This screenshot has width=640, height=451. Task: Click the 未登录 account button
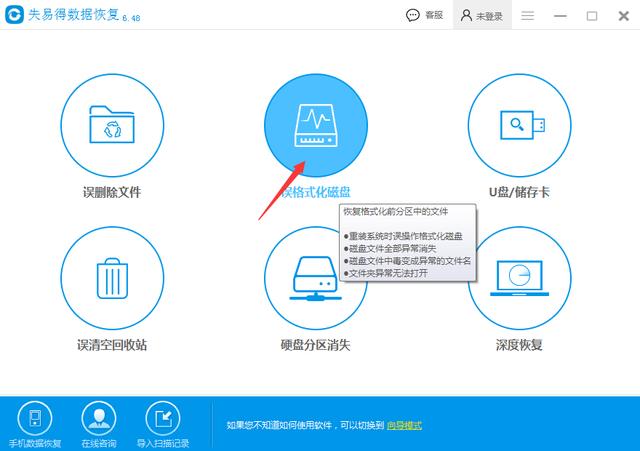[482, 15]
